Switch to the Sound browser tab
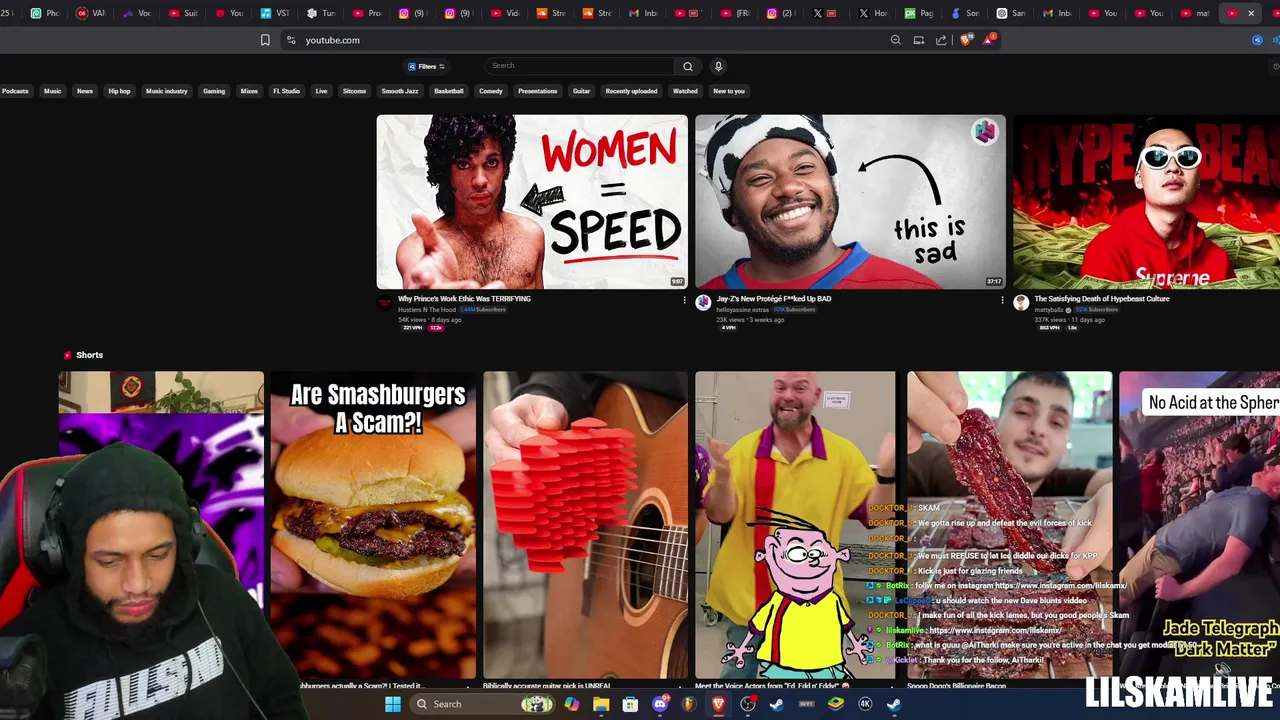Screen dimensions: 1280x720 pyautogui.click(x=965, y=13)
